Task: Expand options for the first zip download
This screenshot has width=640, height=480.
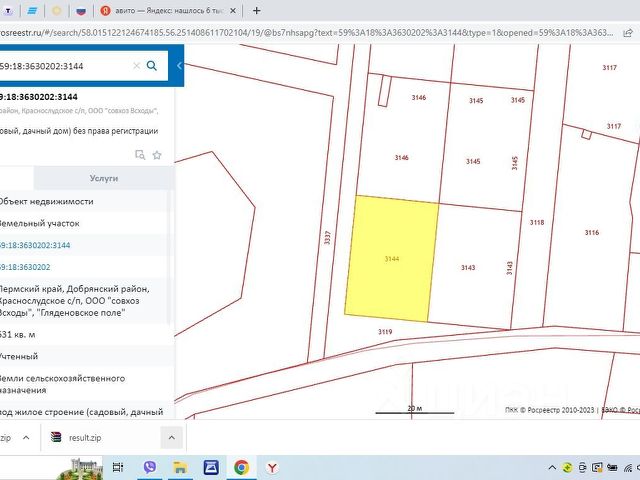Action: 26,438
